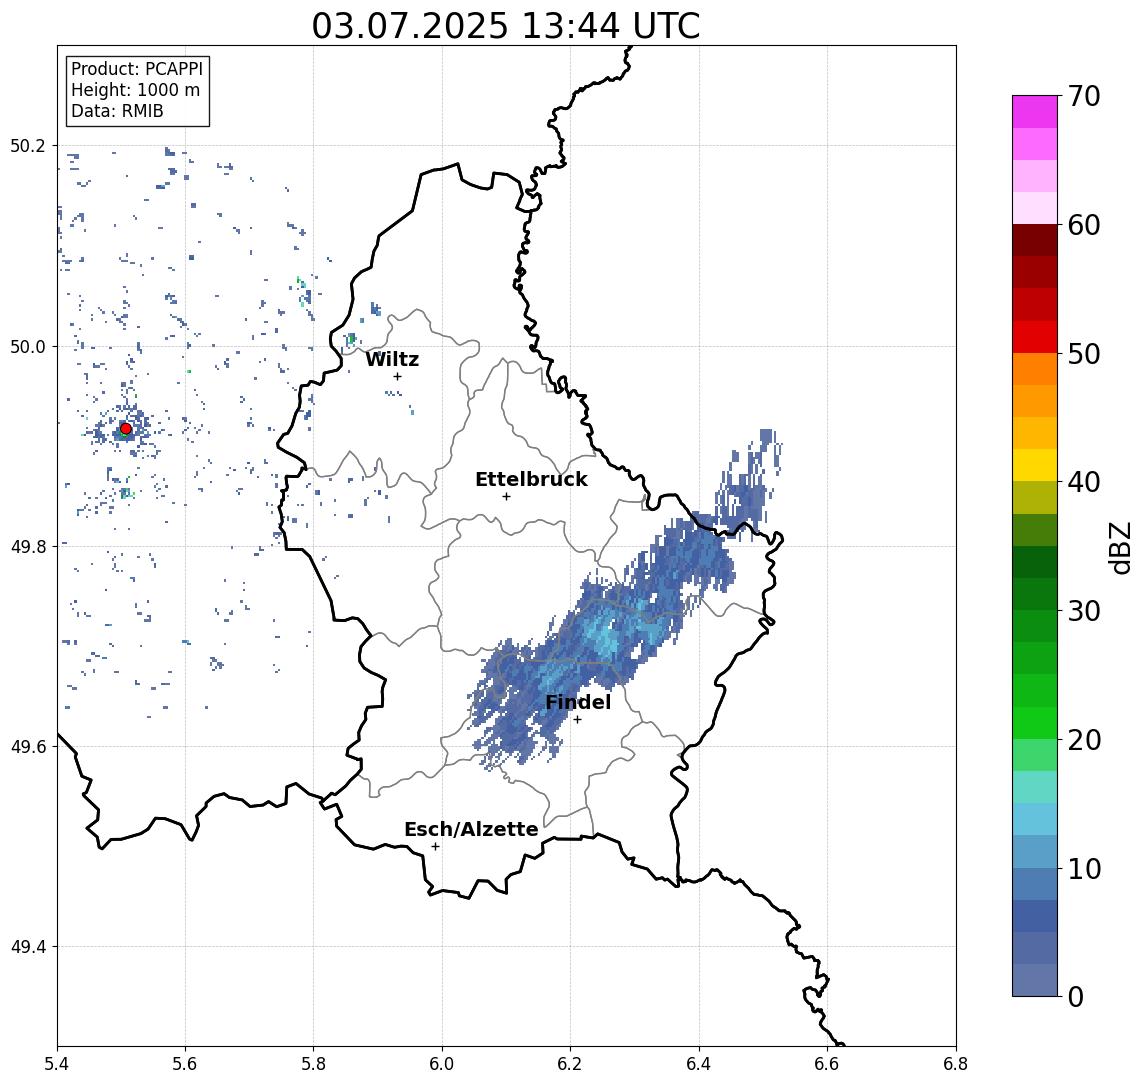1145x1084 pixels.
Task: Click the 'Findel' city label
Action: click(x=578, y=703)
